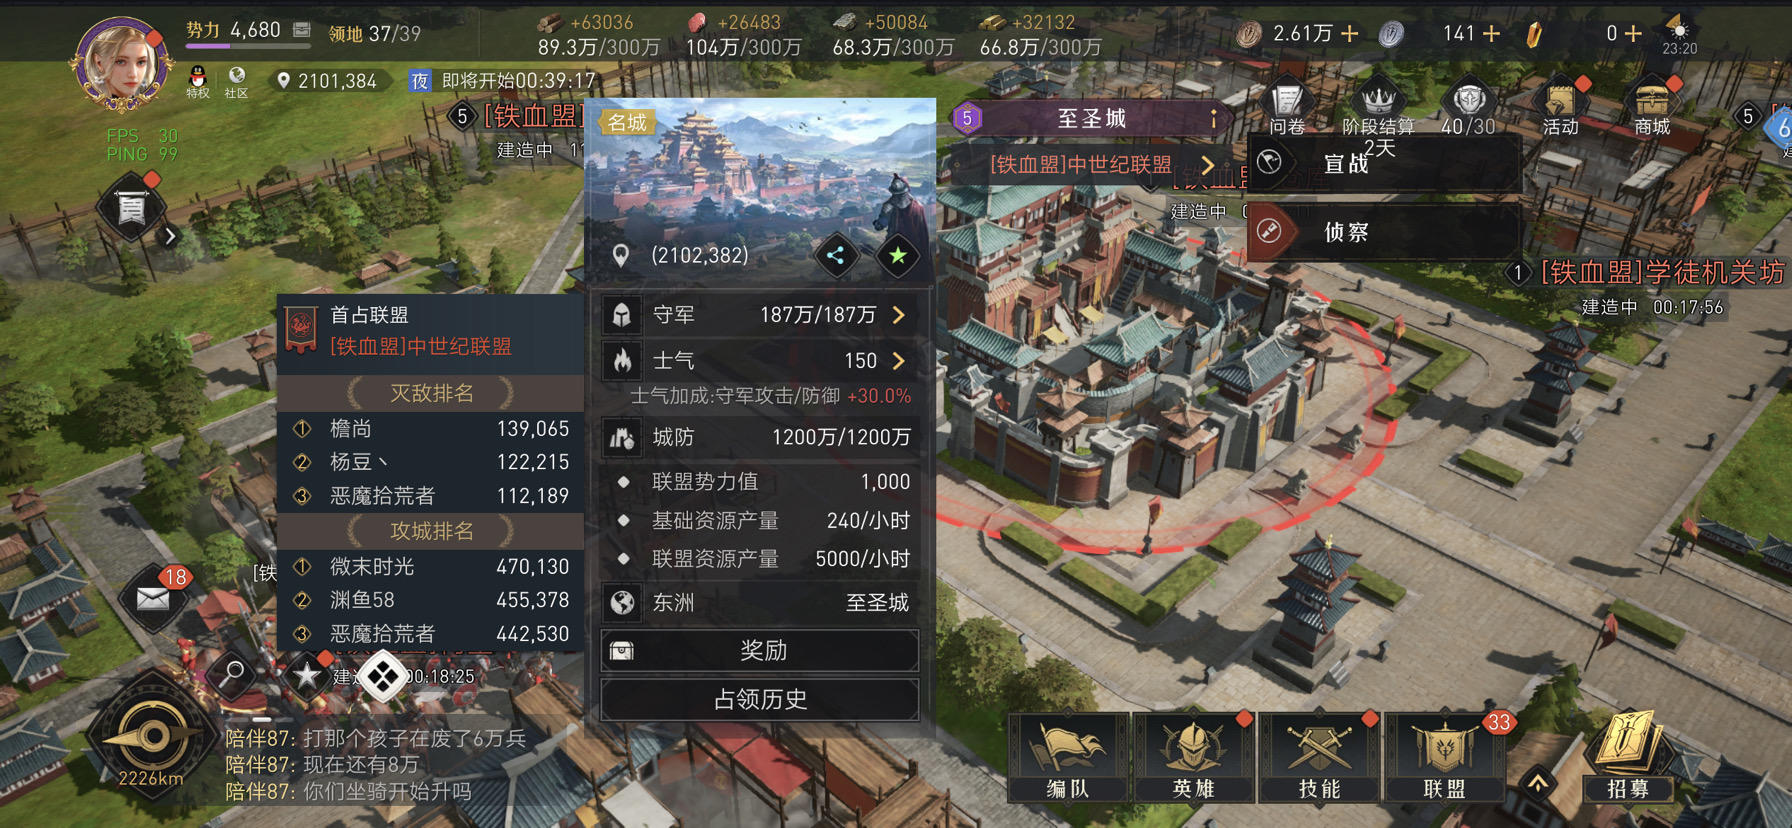Open the 技能 skills menu
Viewport: 1792px width, 828px height.
1319,758
